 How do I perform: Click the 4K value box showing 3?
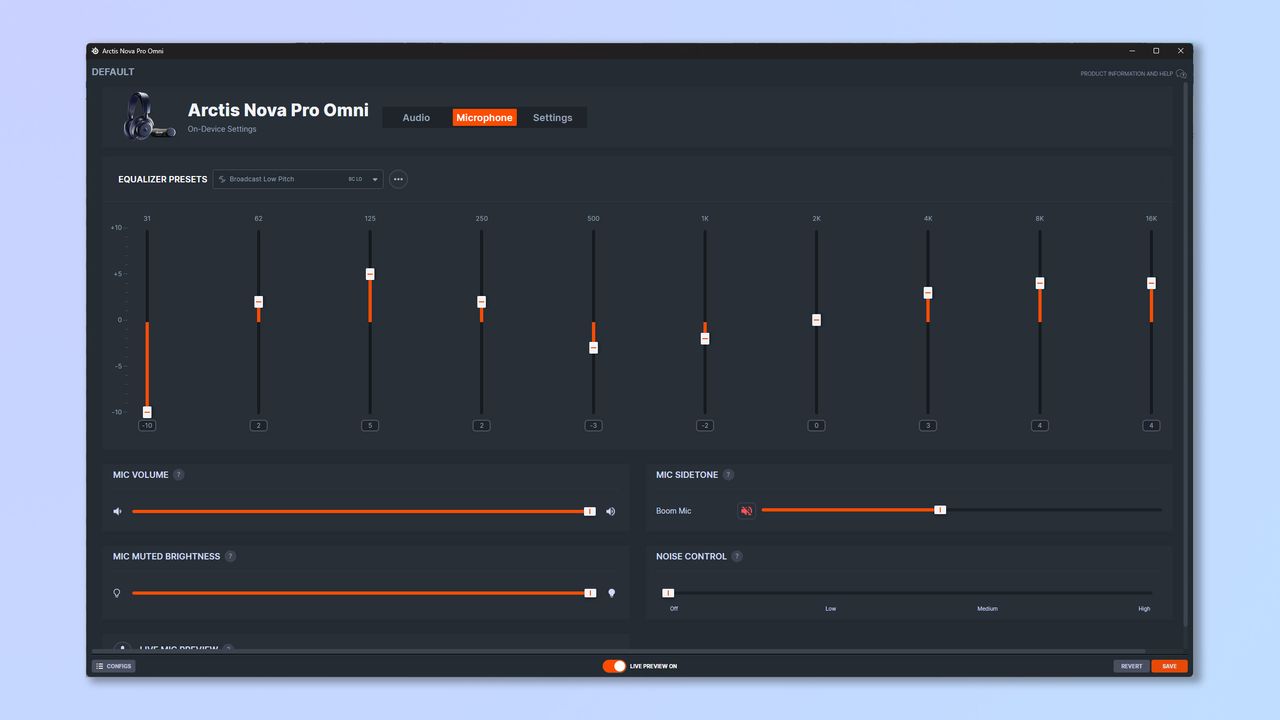pos(928,426)
